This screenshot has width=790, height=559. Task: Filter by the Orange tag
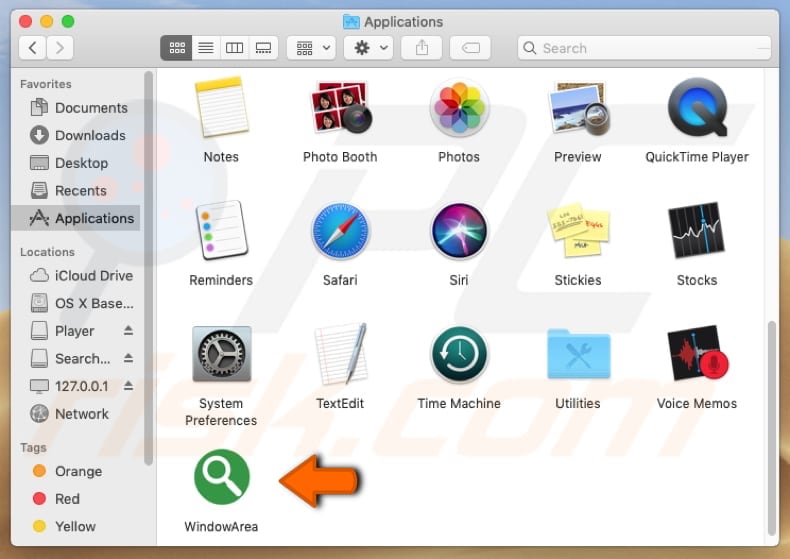click(x=76, y=471)
